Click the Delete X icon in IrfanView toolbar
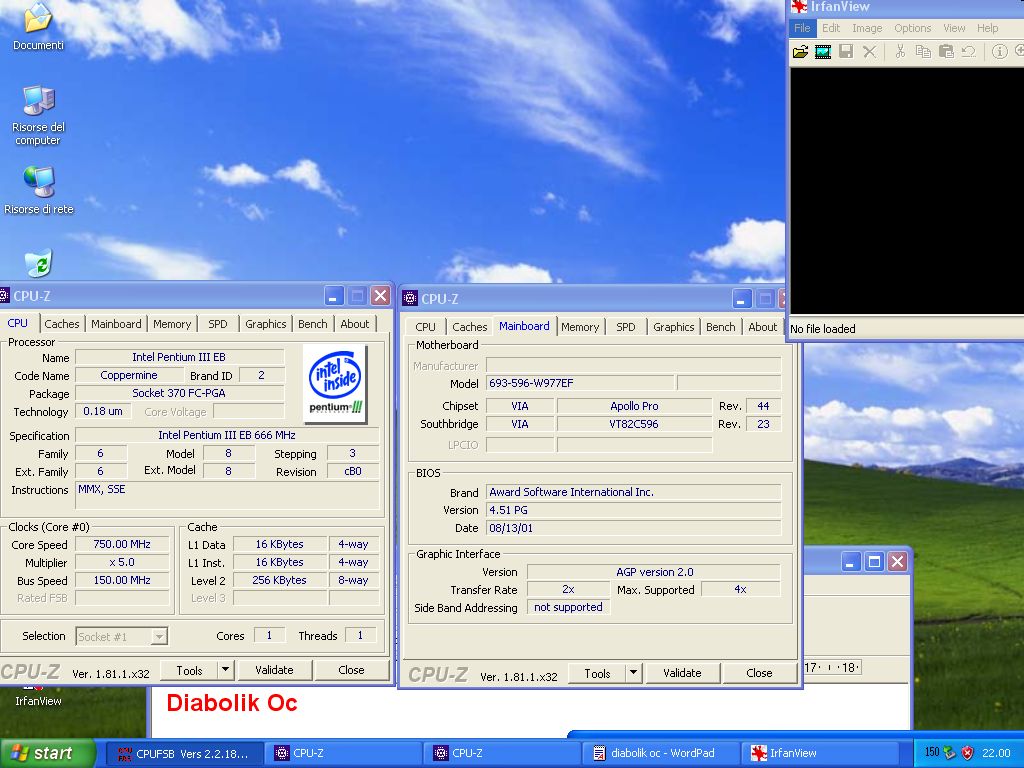 (869, 52)
